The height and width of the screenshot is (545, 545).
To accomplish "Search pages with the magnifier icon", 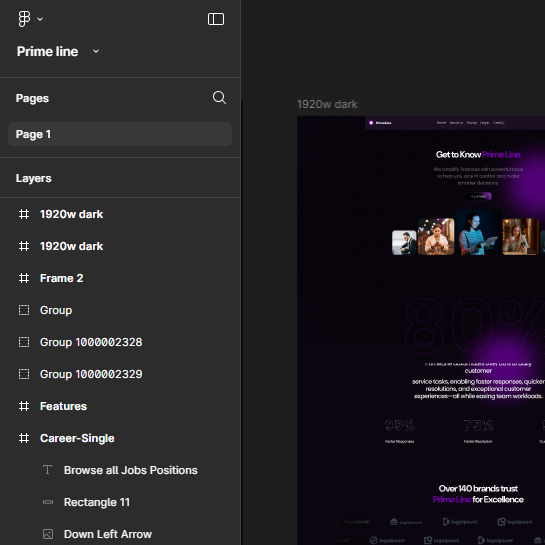I will [x=219, y=98].
